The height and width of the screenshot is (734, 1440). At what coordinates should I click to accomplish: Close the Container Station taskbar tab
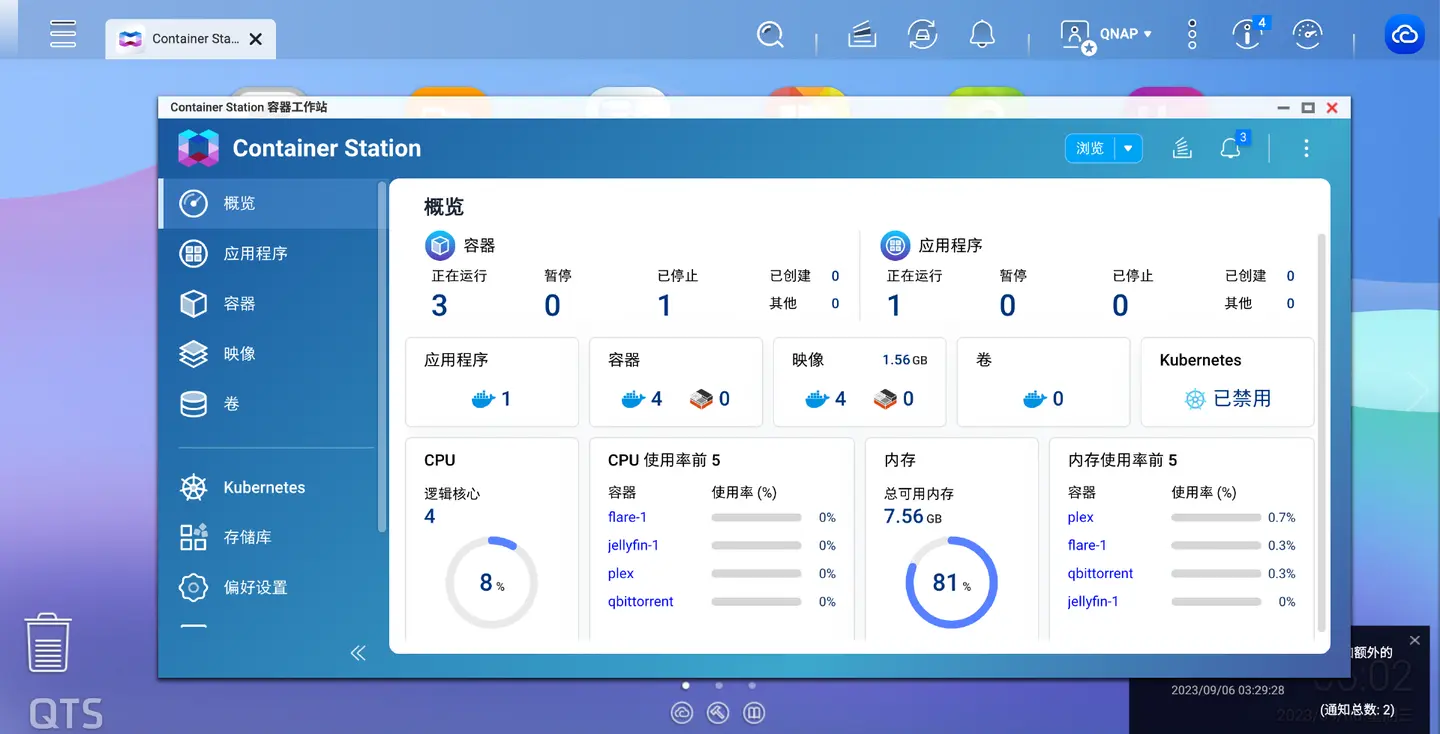(256, 39)
